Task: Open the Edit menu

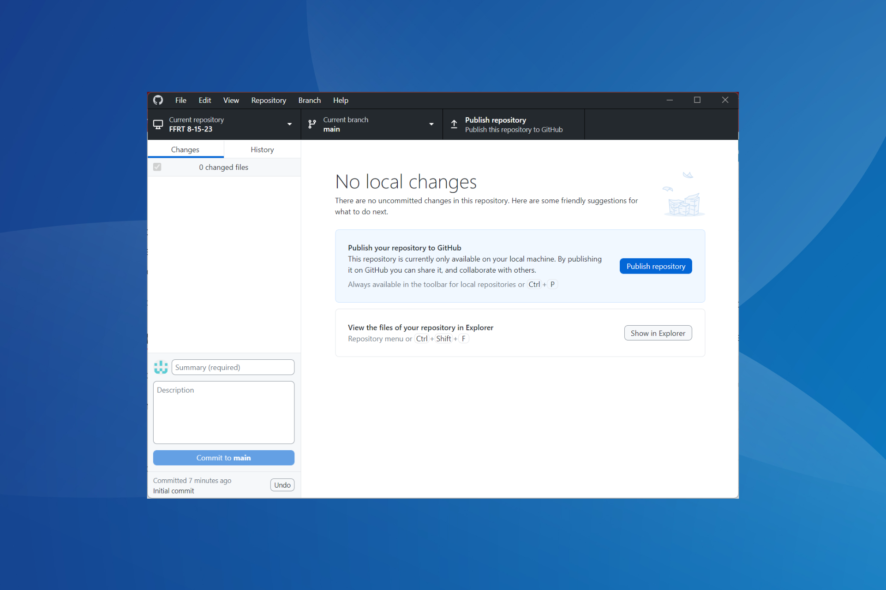Action: pos(205,100)
